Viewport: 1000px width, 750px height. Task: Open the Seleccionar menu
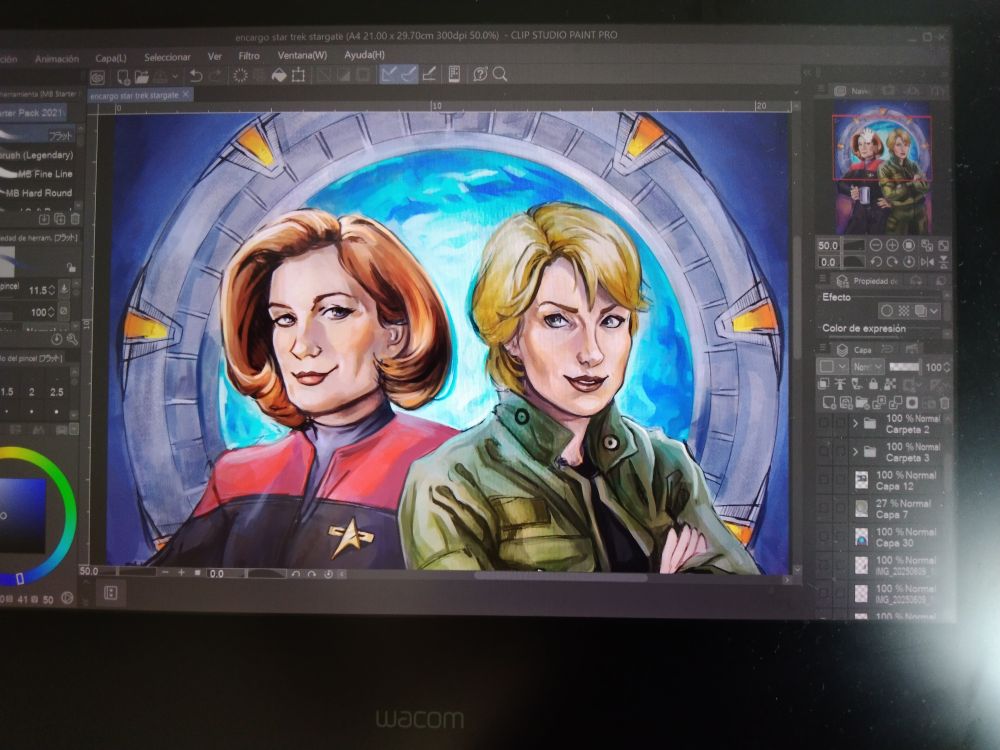point(167,57)
